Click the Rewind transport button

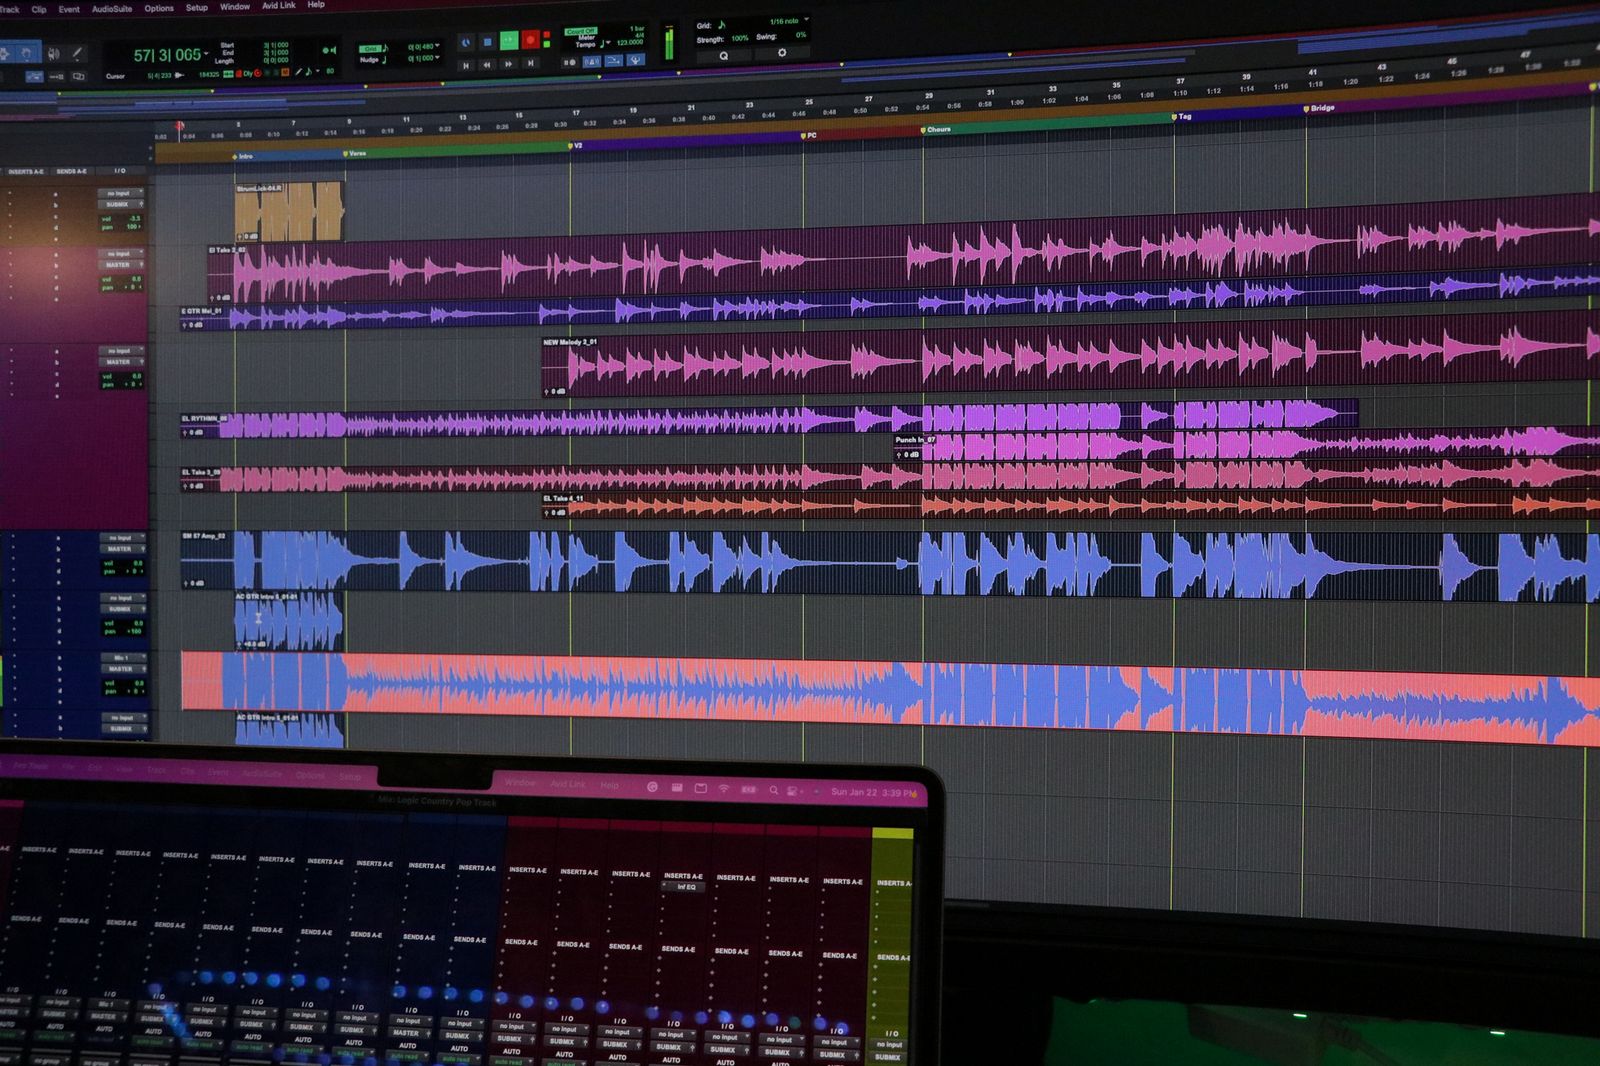click(x=487, y=65)
